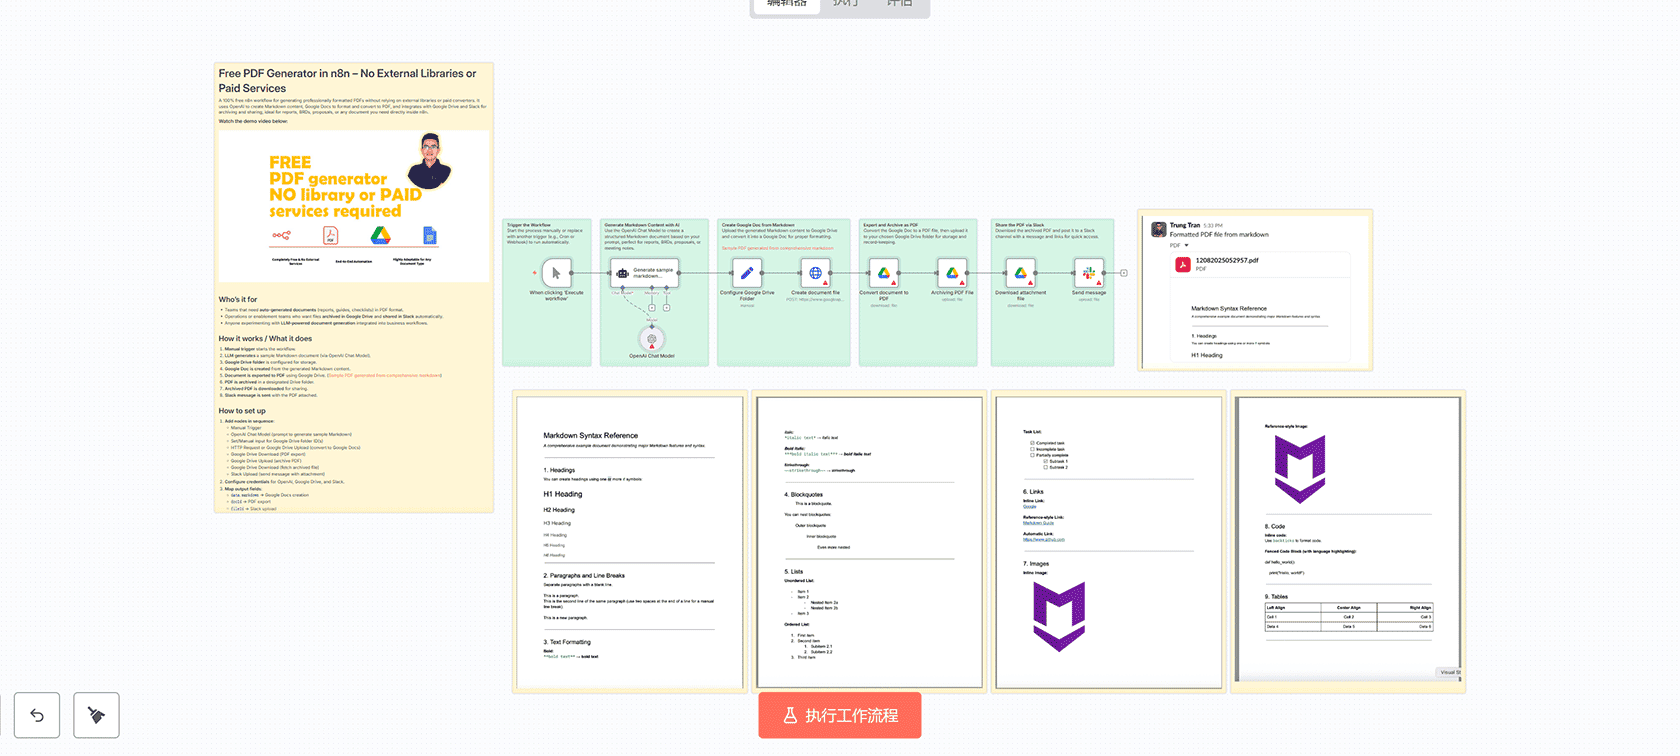
Task: Click the manual trigger node with cursor icon
Action: click(x=556, y=273)
